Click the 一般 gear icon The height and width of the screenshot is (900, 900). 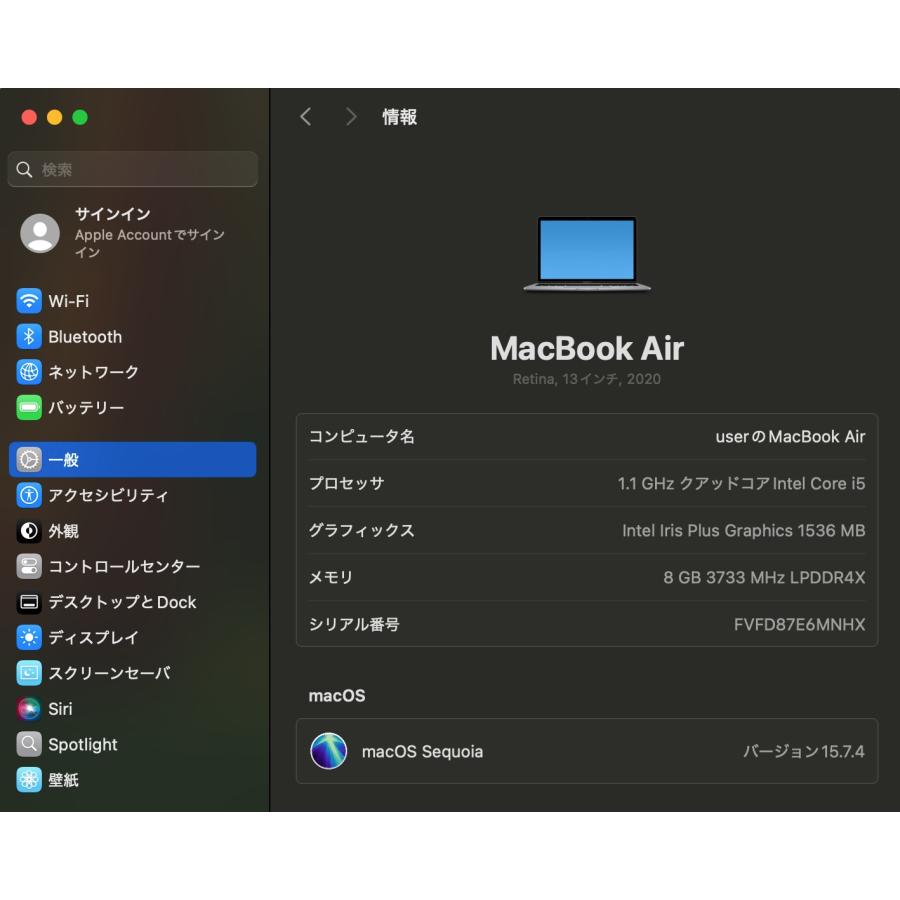[29, 460]
